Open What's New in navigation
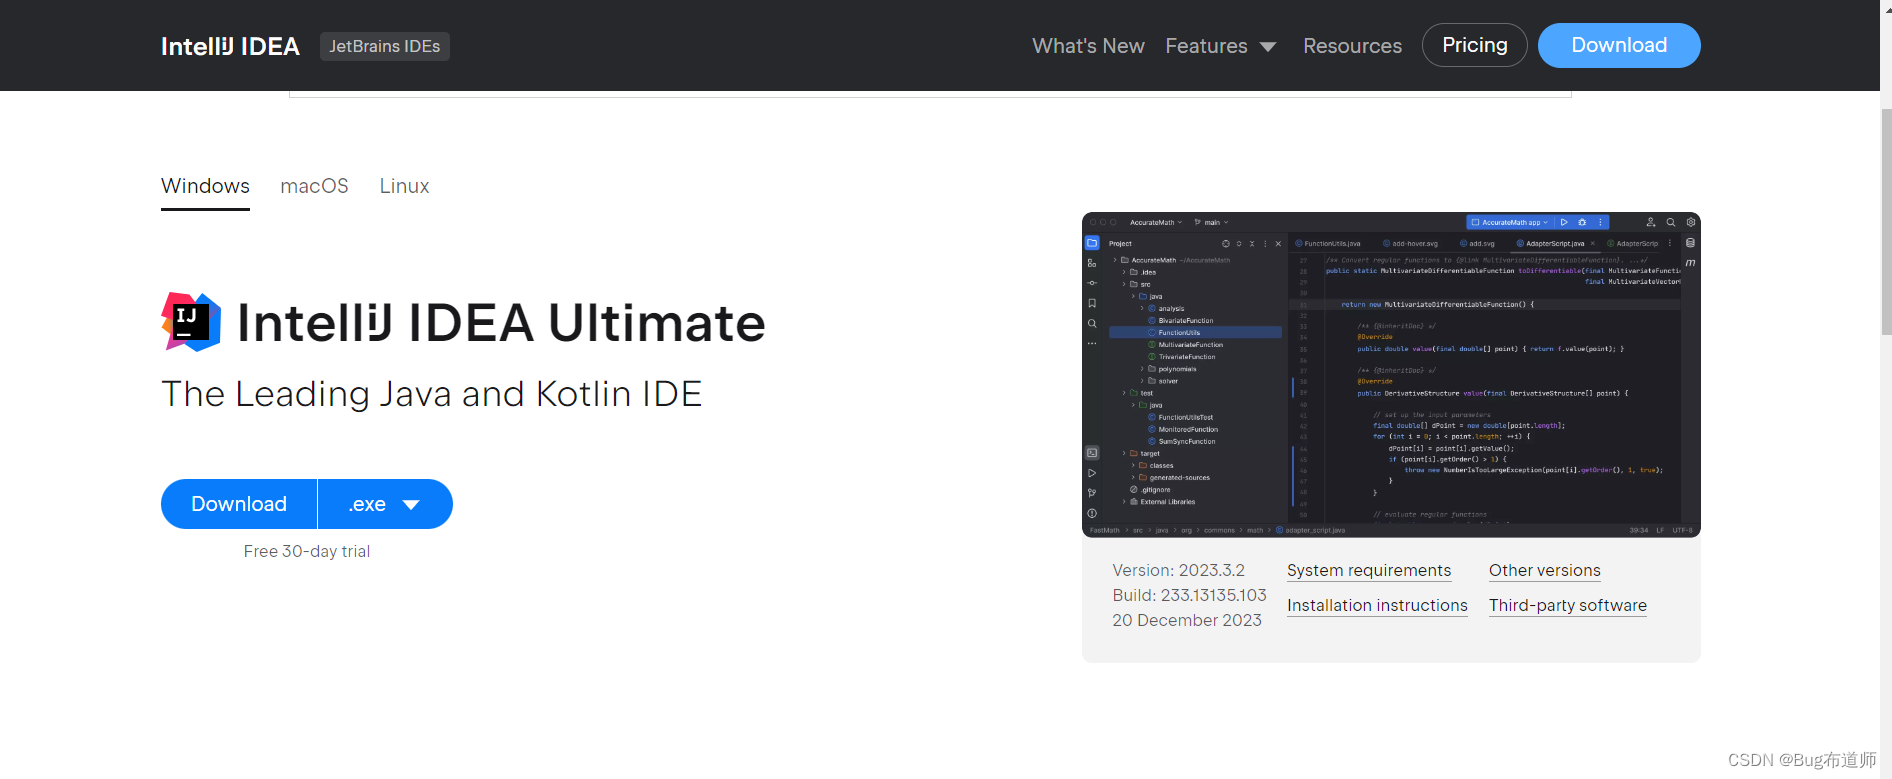 click(x=1088, y=46)
